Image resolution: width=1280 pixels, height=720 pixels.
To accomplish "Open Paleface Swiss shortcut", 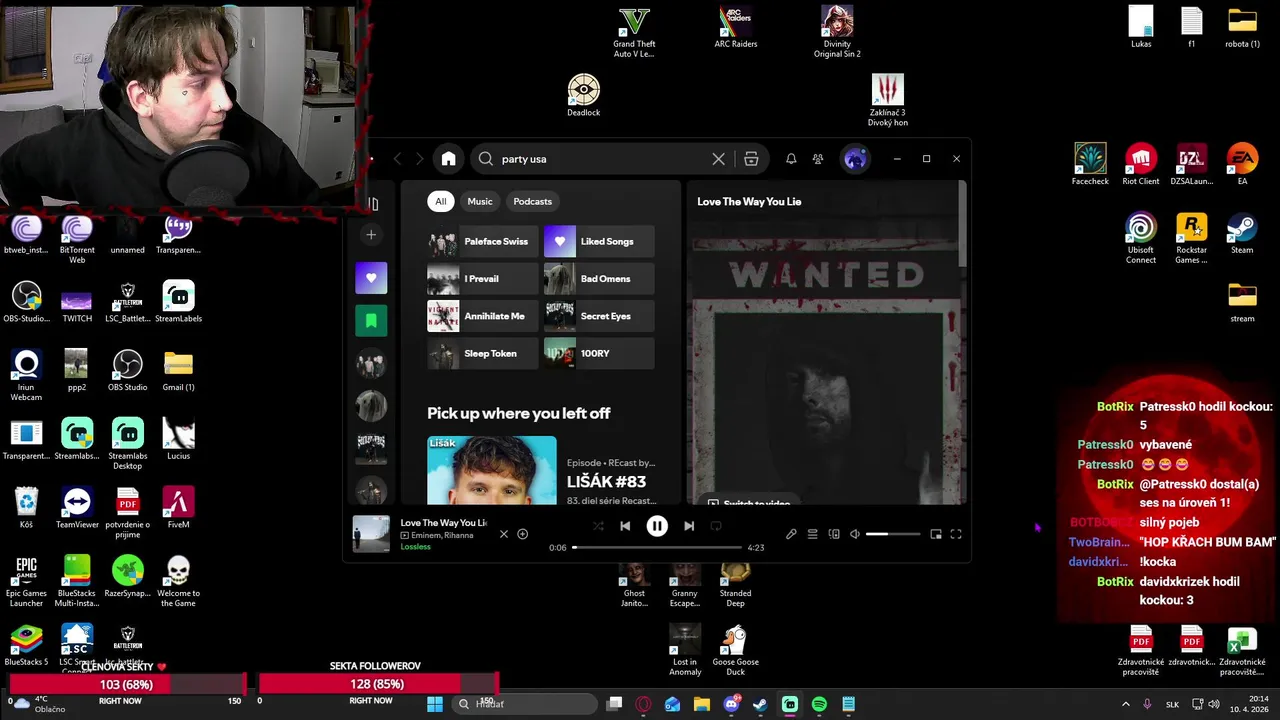I will (x=483, y=241).
